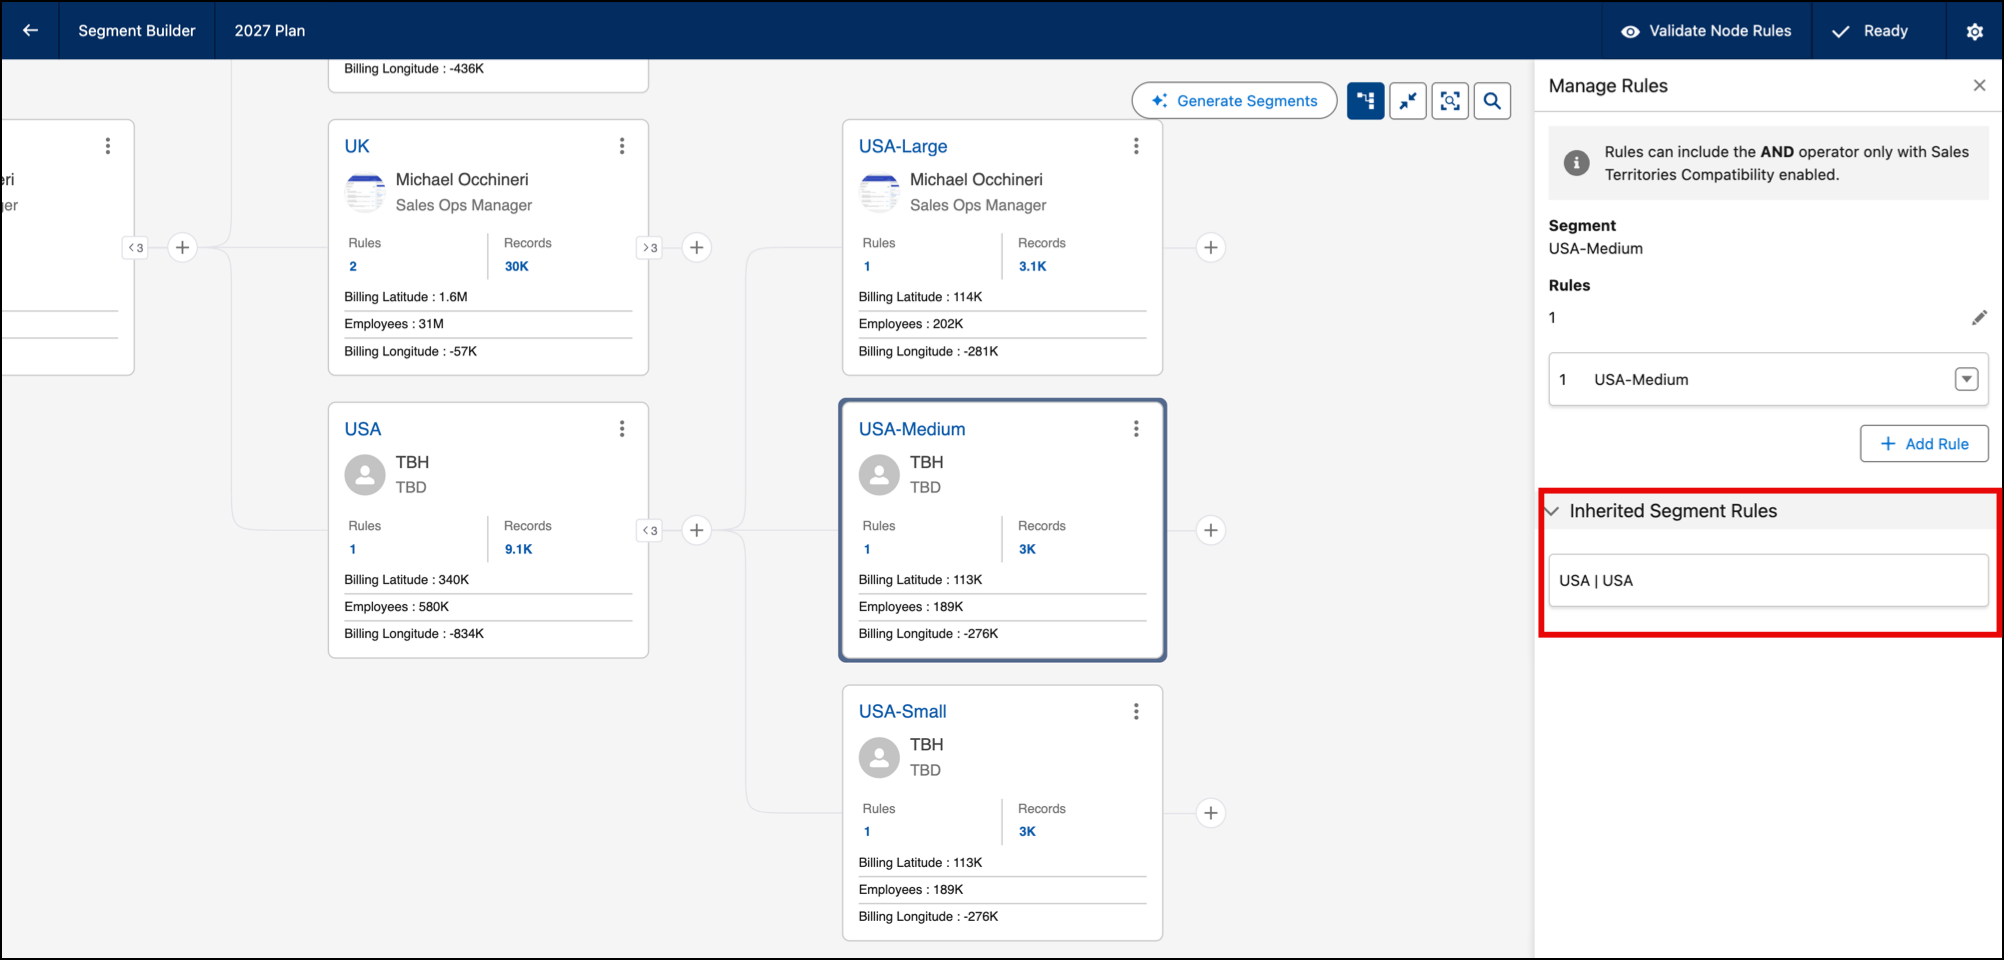Screen dimensions: 2004x960
Task: Click the collapse nodes arrows icon
Action: click(1408, 101)
